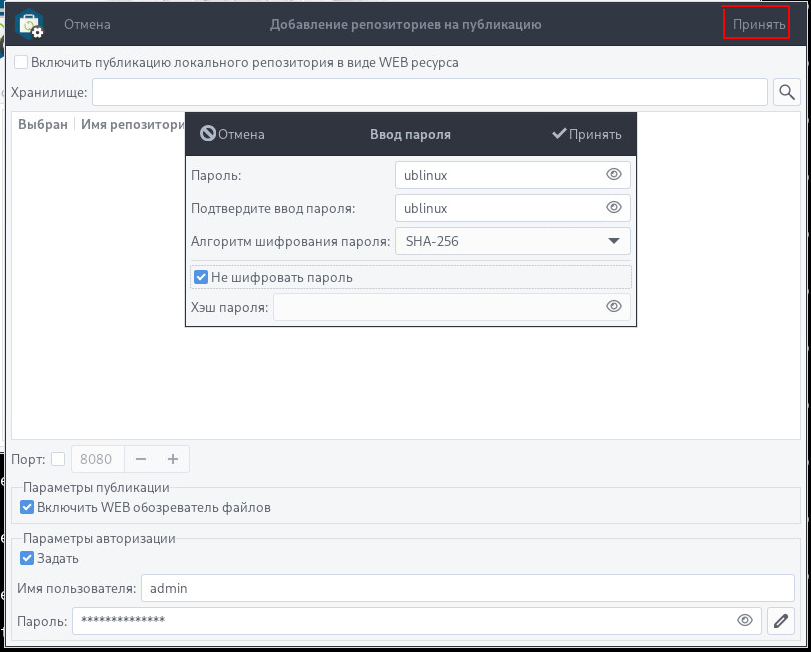Show password with eye icon in Пароль field
This screenshot has height=652, width=811.
pos(613,175)
